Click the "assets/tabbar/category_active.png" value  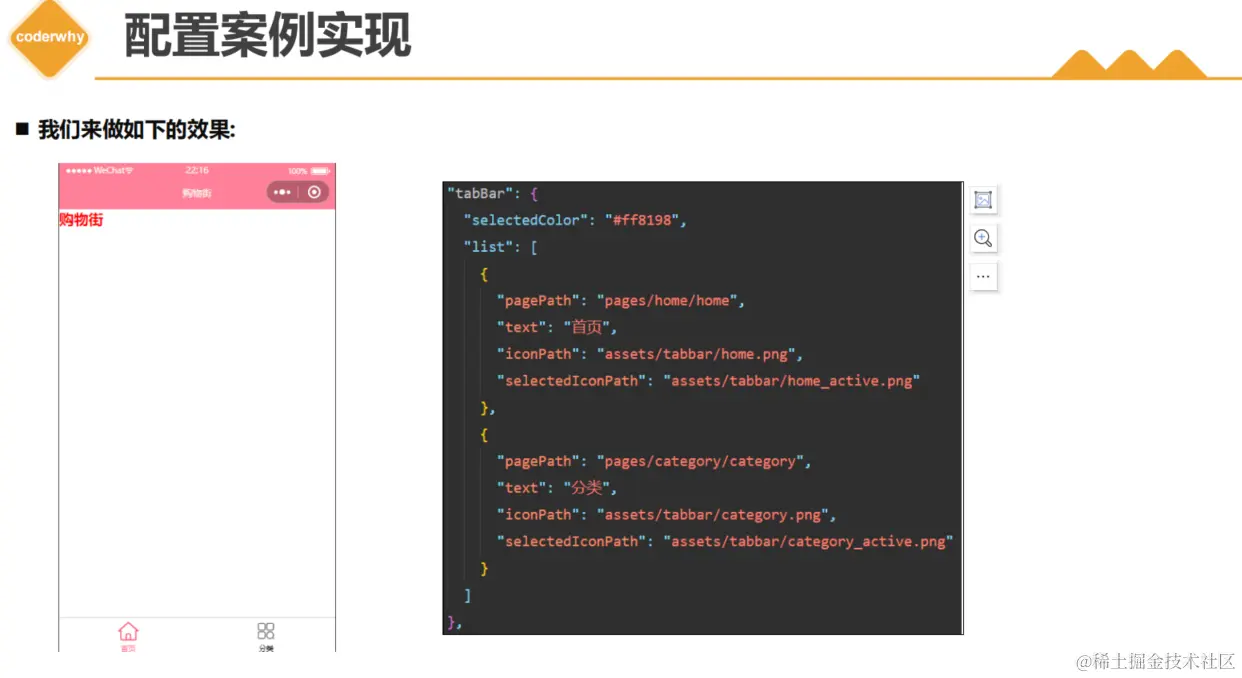pyautogui.click(x=808, y=542)
